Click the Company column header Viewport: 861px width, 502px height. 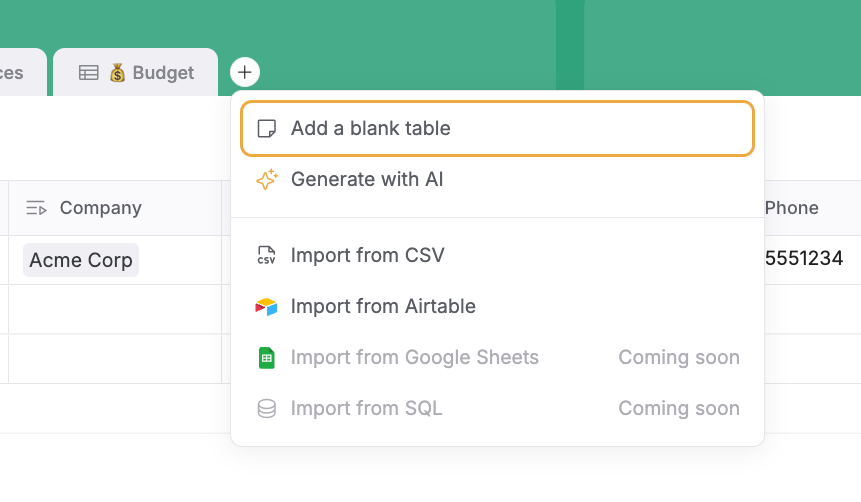pos(100,208)
